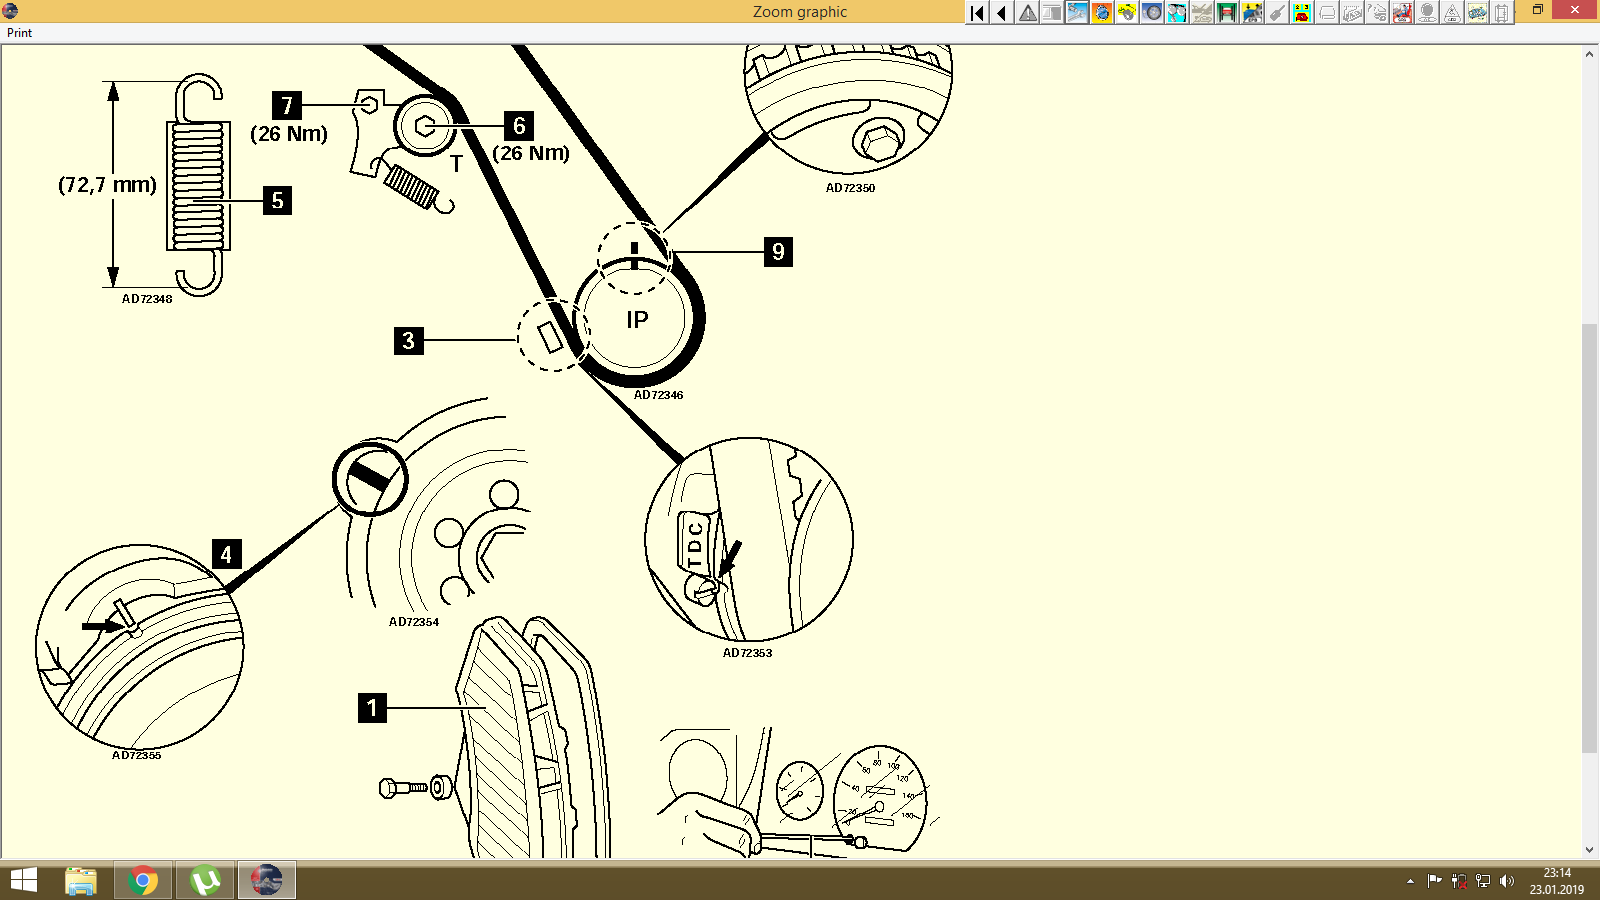Select the red airbag toolbar icon

click(1402, 12)
